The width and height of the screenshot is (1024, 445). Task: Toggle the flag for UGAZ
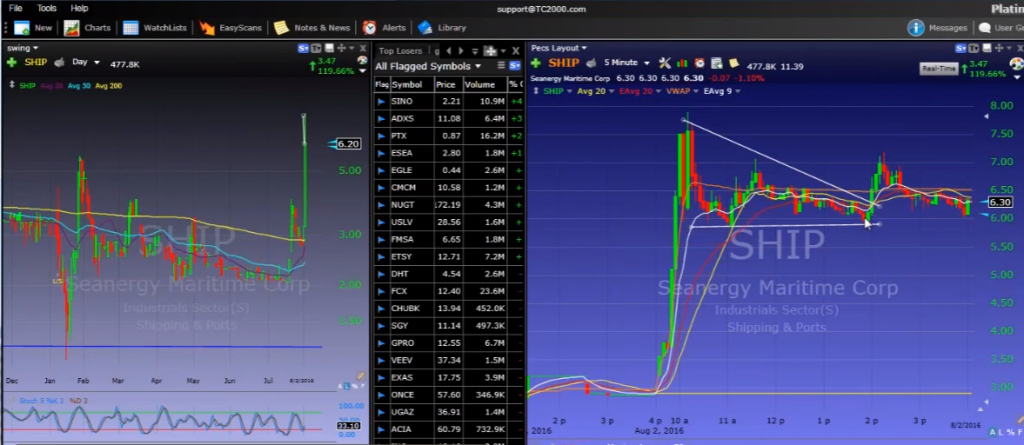(381, 412)
